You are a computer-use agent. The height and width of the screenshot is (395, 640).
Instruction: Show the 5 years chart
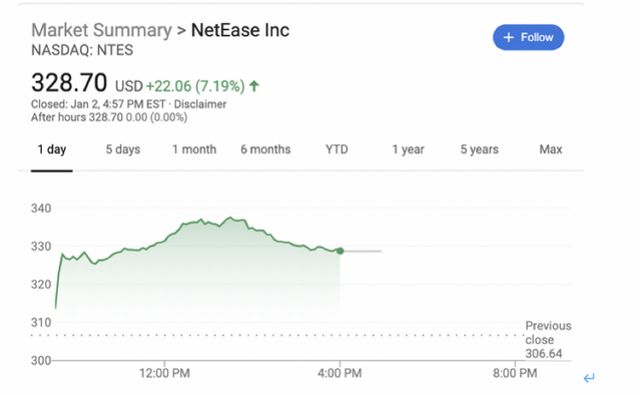480,149
